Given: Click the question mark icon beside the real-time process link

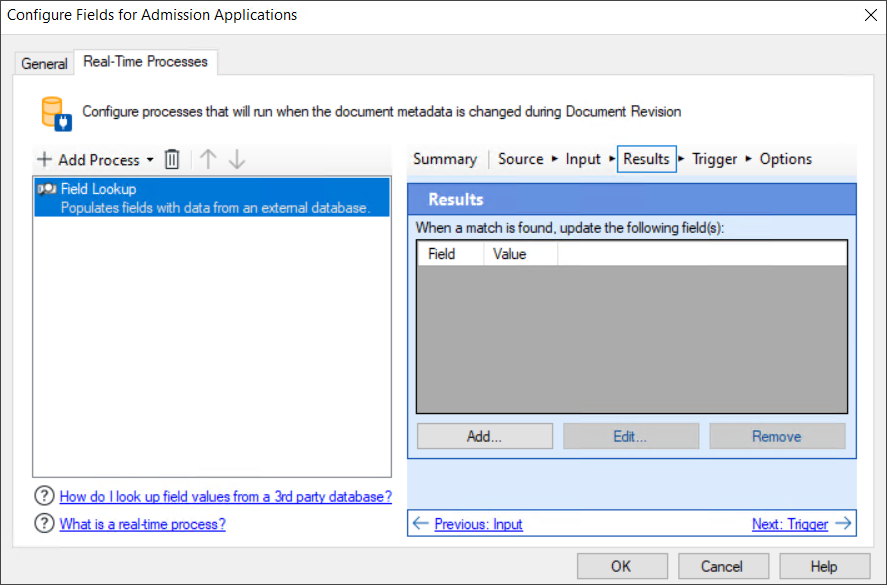Looking at the screenshot, I should point(43,523).
